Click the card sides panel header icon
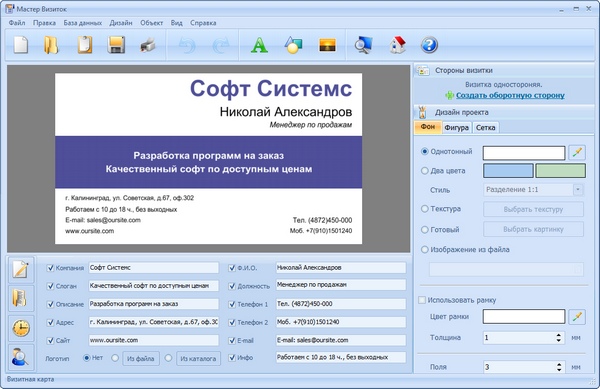Image resolution: width=600 pixels, height=389 pixels. tap(423, 70)
